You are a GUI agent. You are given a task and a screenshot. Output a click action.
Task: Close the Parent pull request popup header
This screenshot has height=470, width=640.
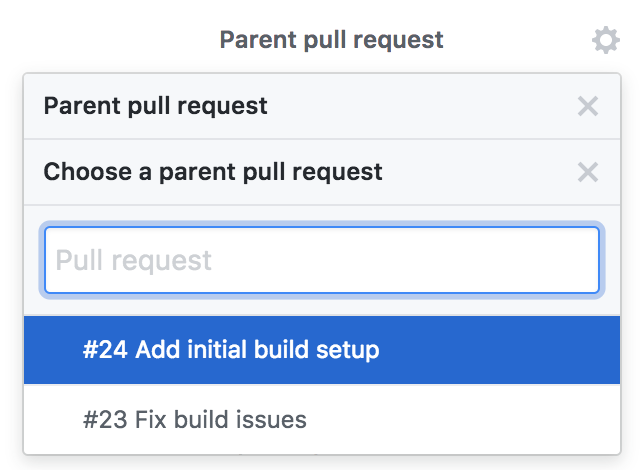pos(588,106)
